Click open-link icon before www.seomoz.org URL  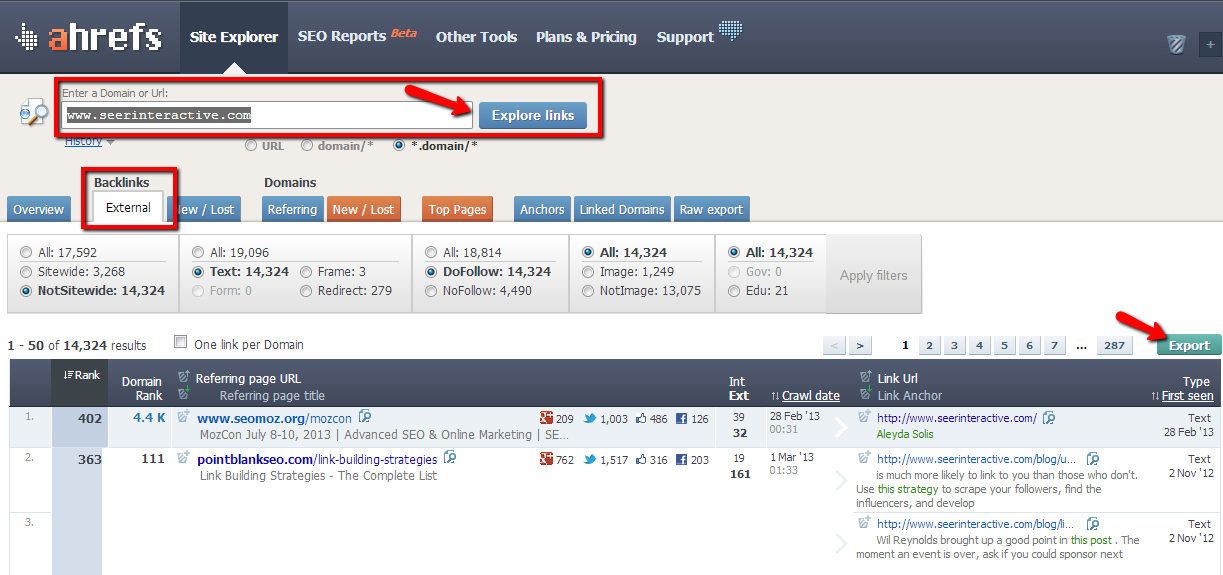[x=183, y=416]
